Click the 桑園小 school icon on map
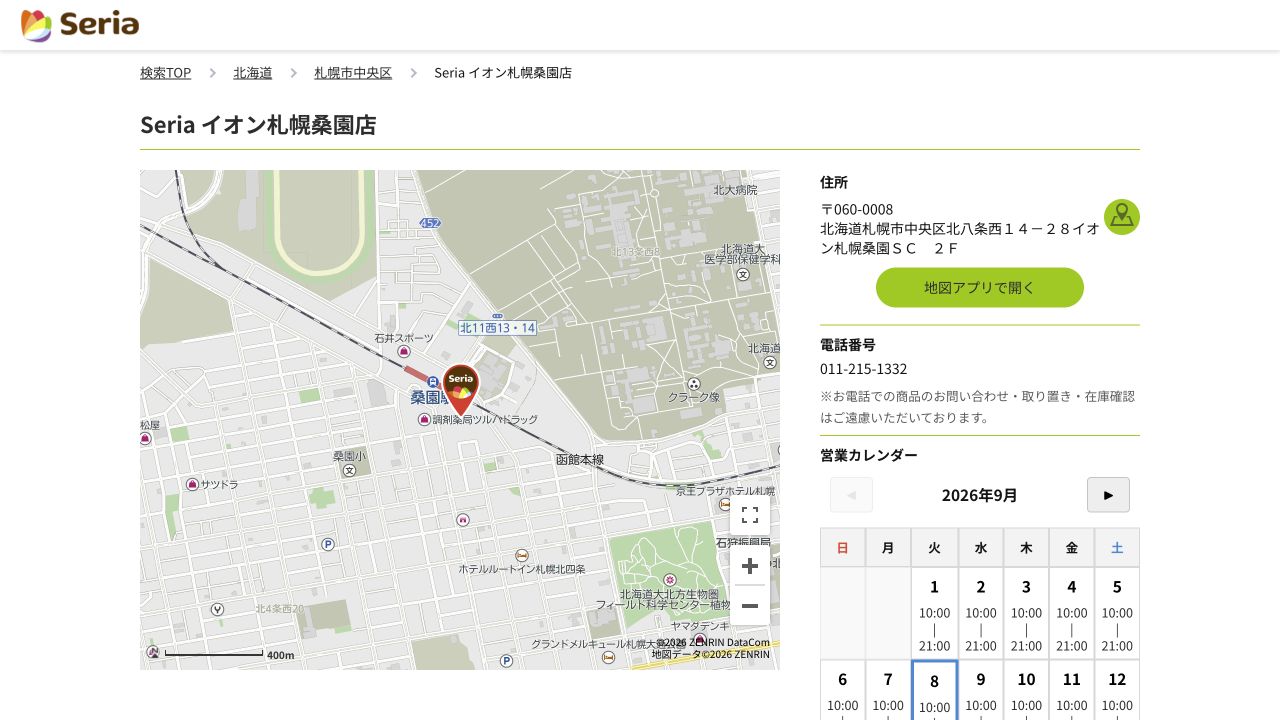Image resolution: width=1280 pixels, height=720 pixels. click(x=349, y=470)
